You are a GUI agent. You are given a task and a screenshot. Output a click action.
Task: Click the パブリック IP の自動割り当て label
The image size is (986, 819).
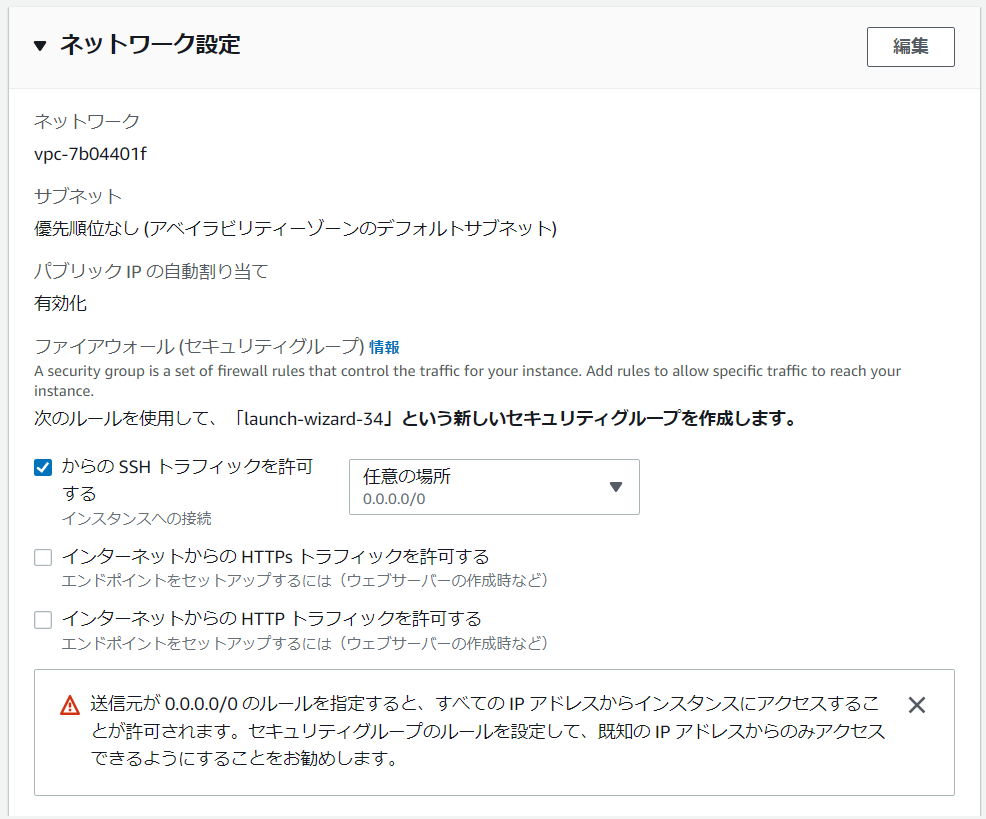151,271
